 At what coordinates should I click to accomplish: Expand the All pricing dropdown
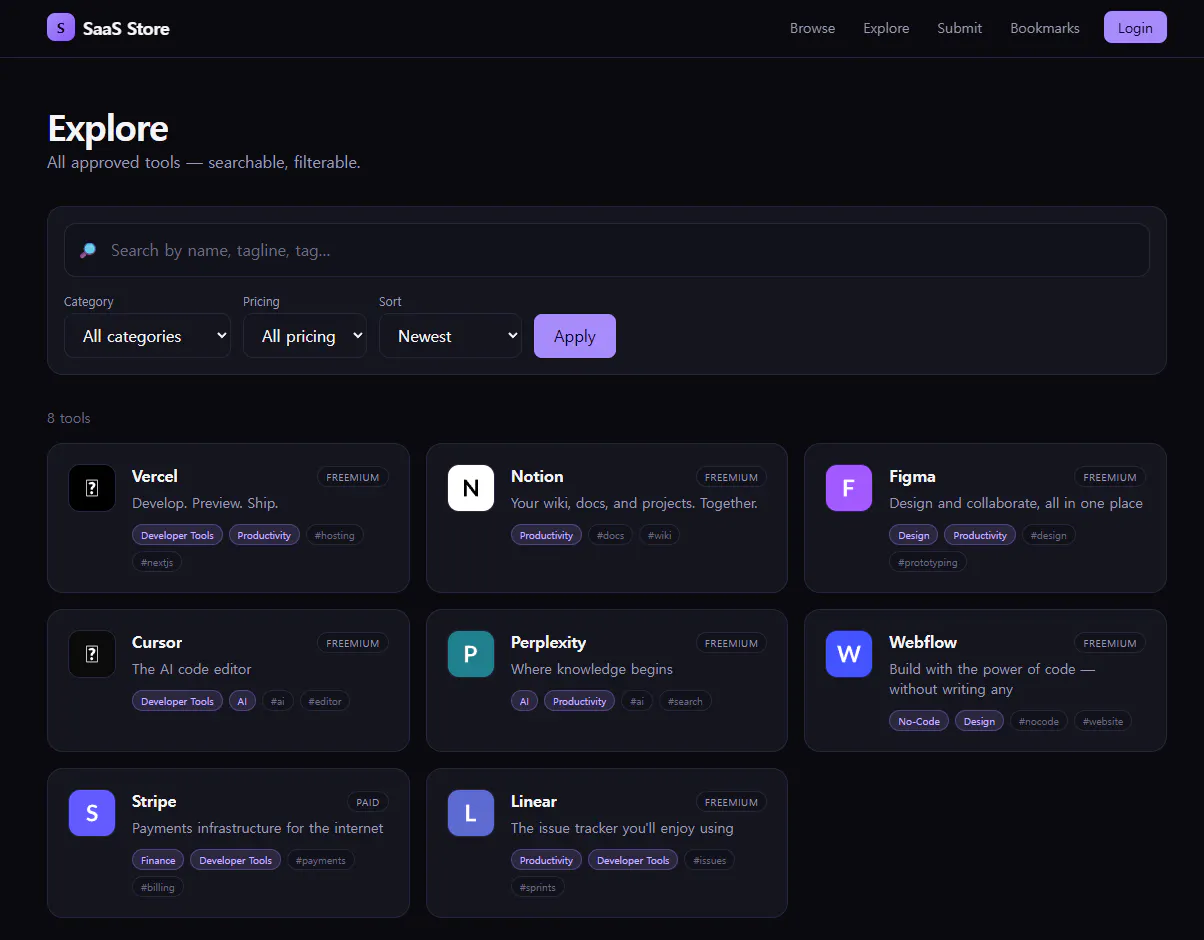tap(305, 336)
